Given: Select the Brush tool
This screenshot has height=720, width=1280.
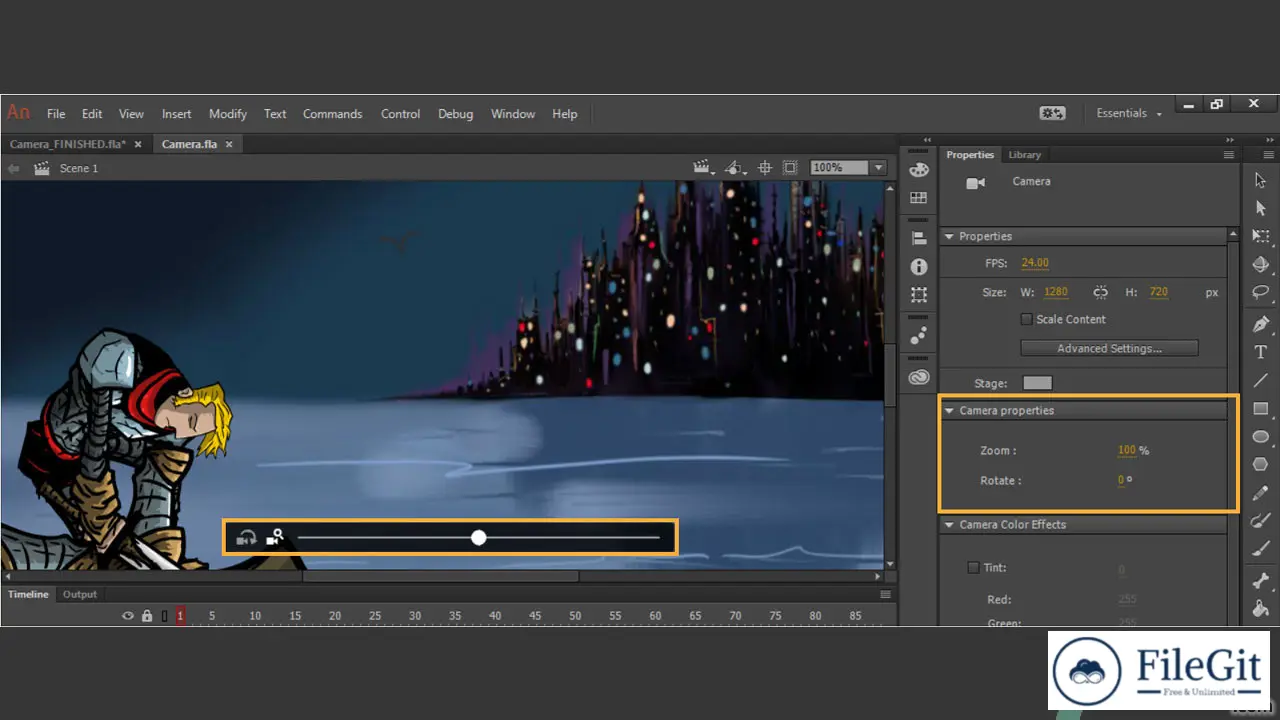Looking at the screenshot, I should click(x=1261, y=549).
